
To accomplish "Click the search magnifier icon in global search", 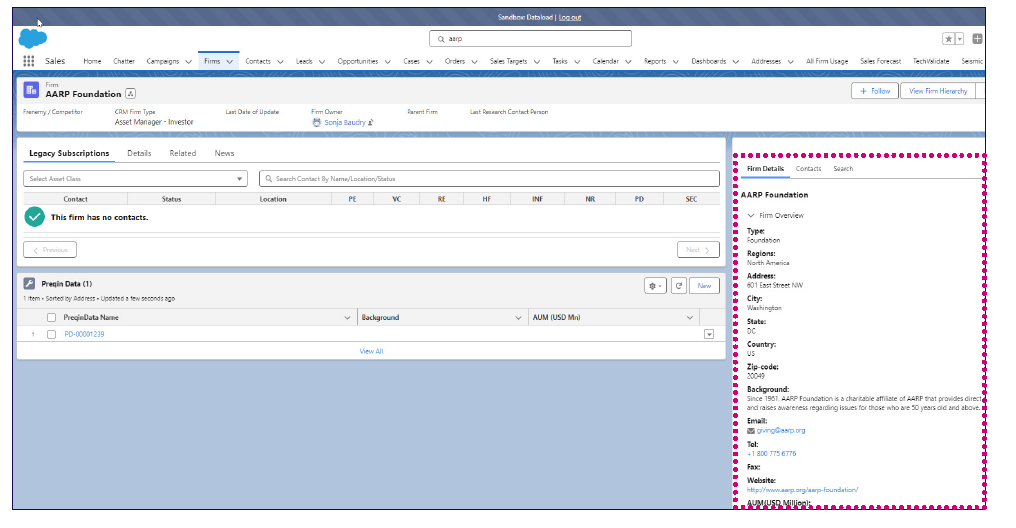I will 441,39.
